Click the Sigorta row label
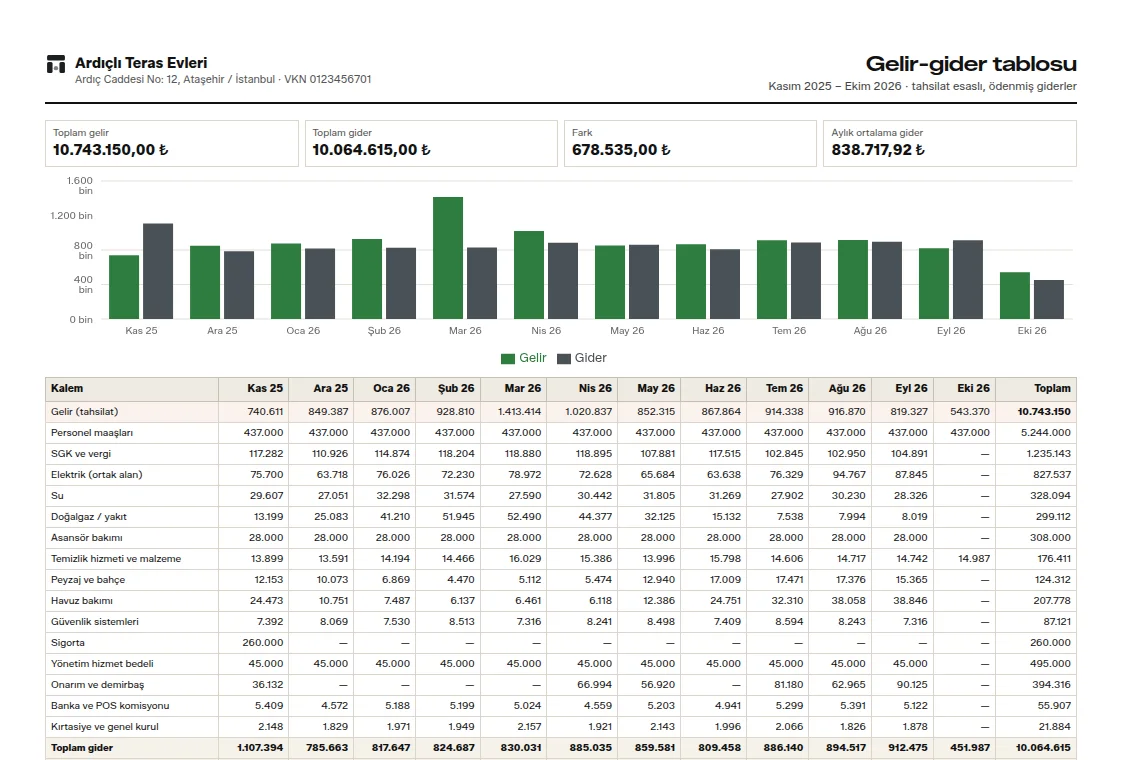The width and height of the screenshot is (1122, 760). click(67, 643)
